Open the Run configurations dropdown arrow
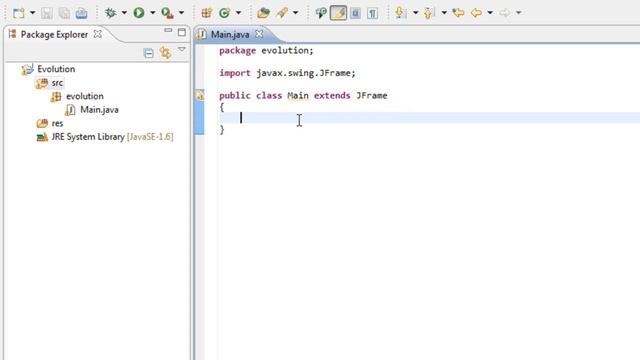Screen dimensions: 640x360 pyautogui.click(x=153, y=13)
